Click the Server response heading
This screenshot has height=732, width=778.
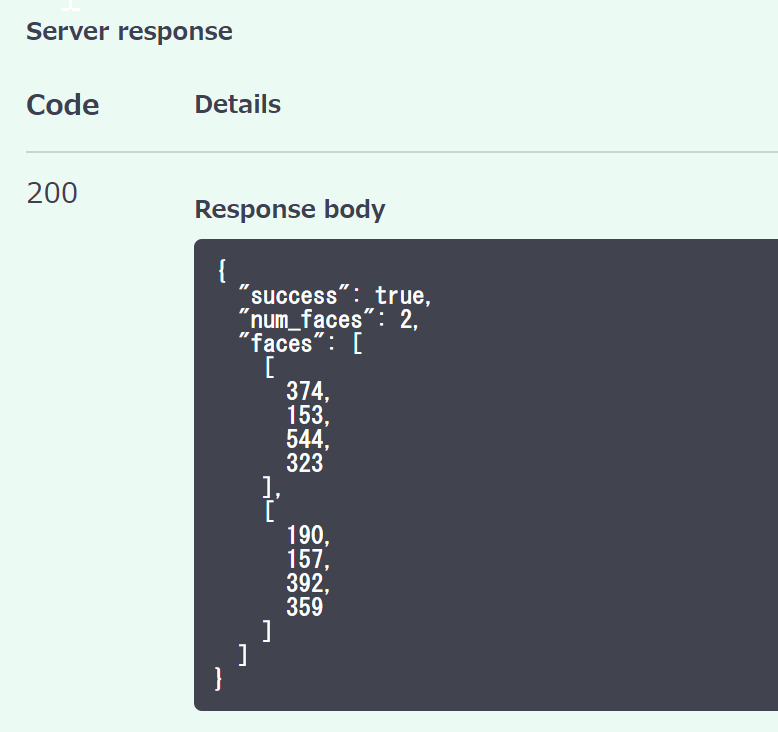[x=129, y=31]
